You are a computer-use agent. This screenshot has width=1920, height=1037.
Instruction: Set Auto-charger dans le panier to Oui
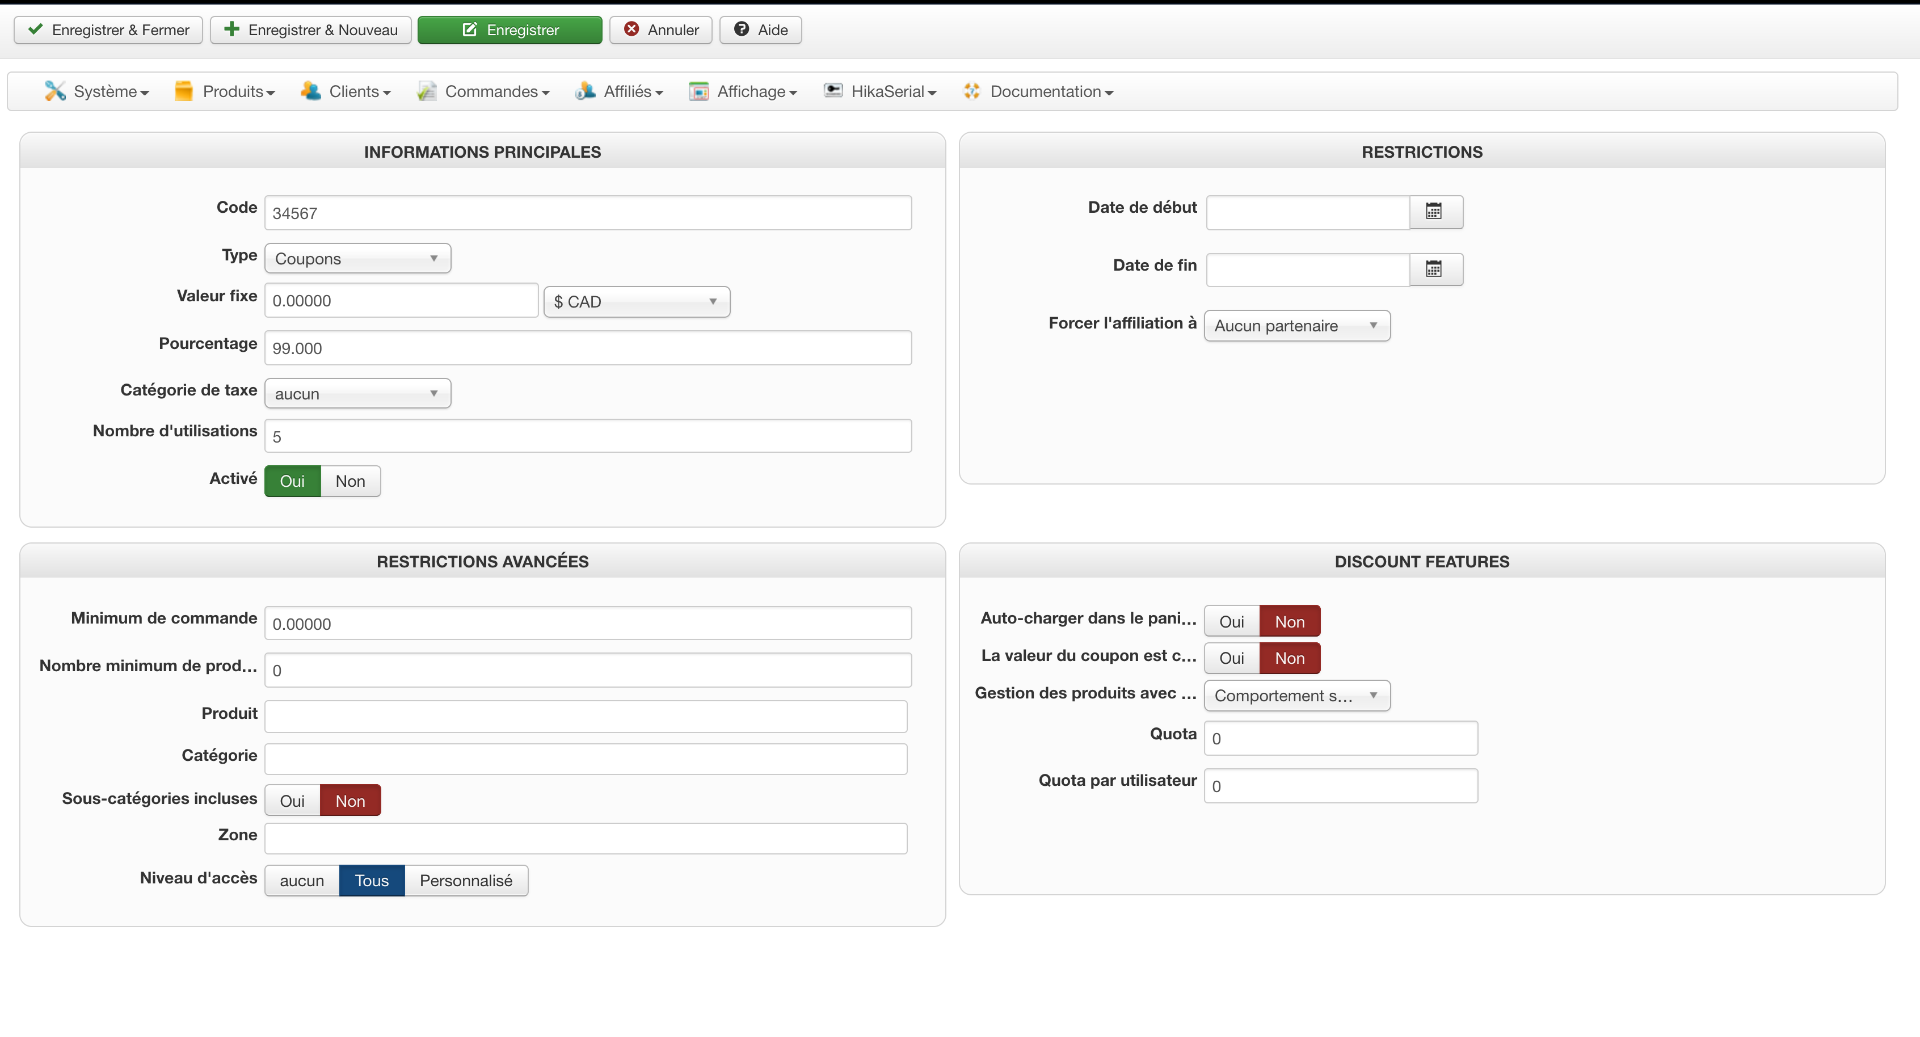[1232, 622]
